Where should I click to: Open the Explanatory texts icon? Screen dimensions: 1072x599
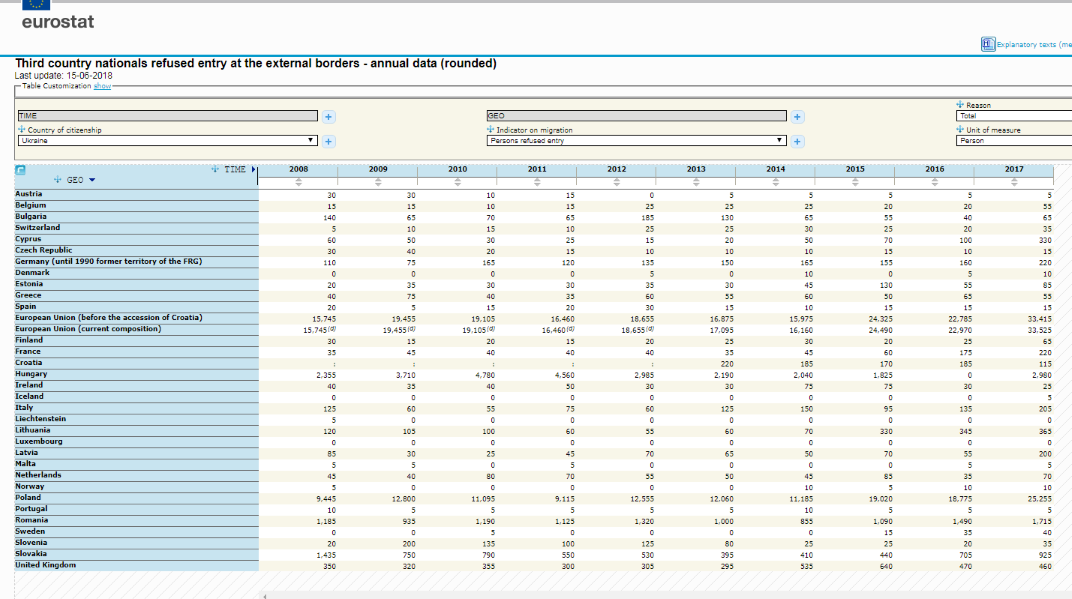988,45
